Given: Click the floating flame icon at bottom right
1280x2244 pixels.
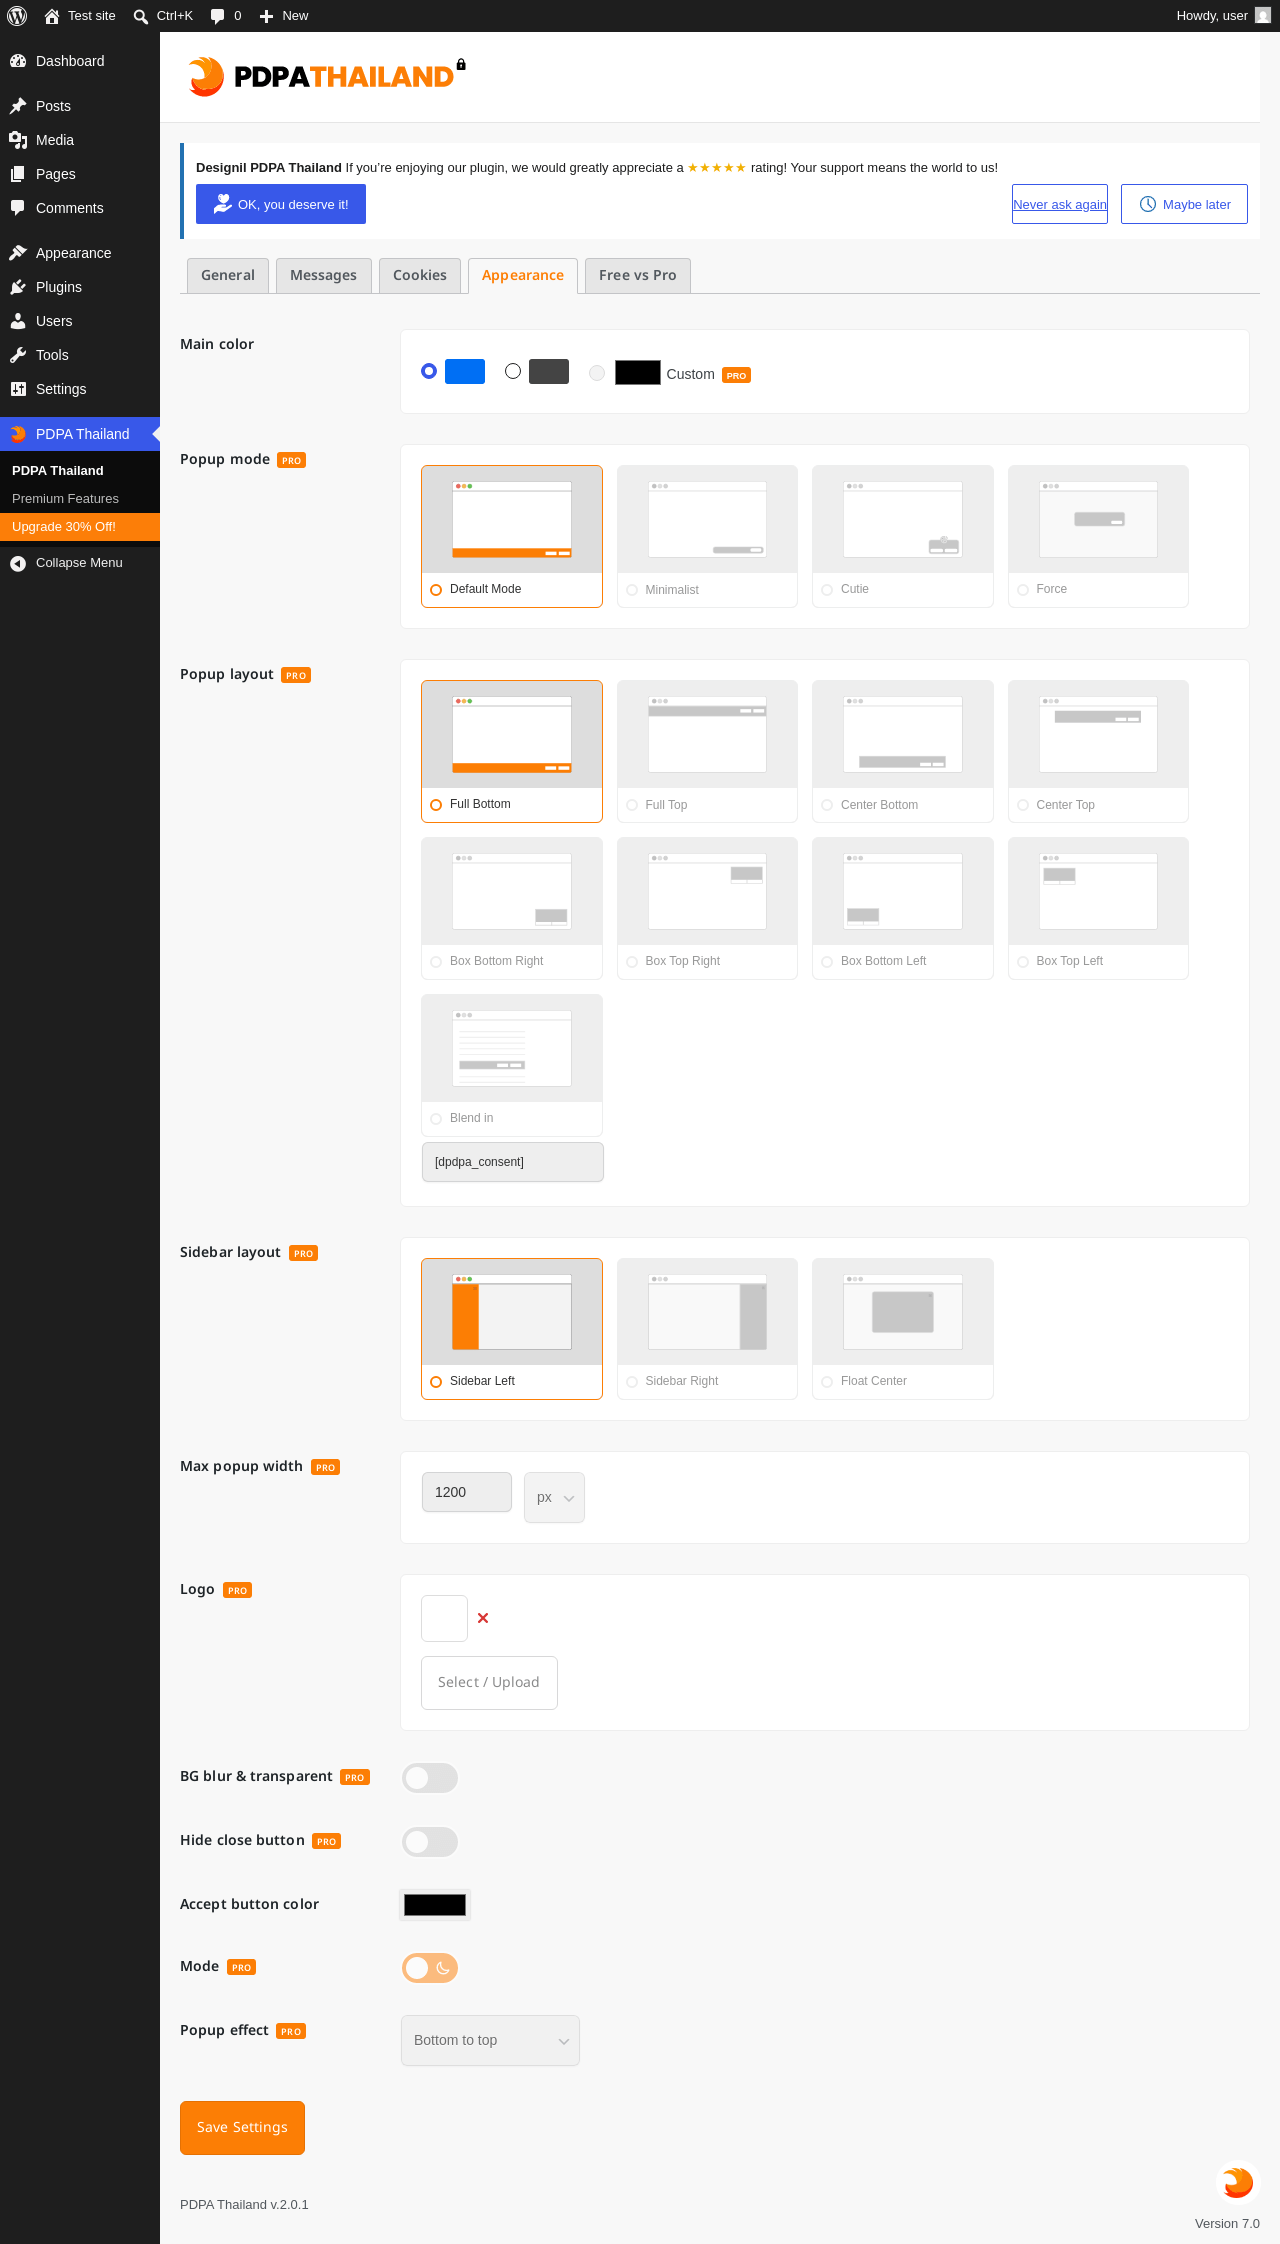Looking at the screenshot, I should (1238, 2182).
